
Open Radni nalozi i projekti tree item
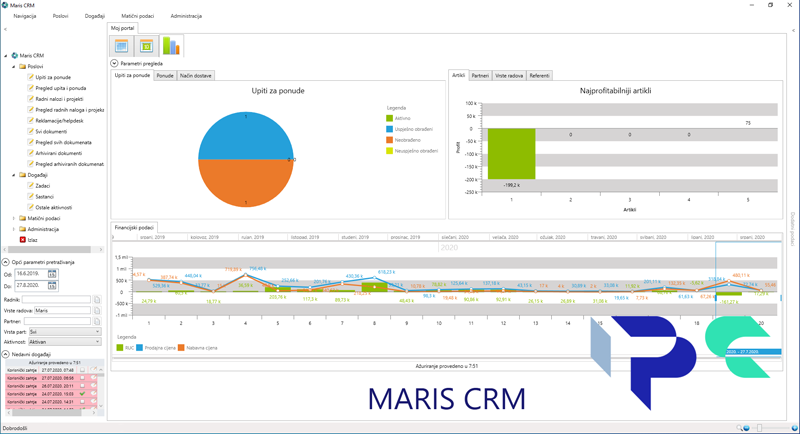tap(59, 99)
